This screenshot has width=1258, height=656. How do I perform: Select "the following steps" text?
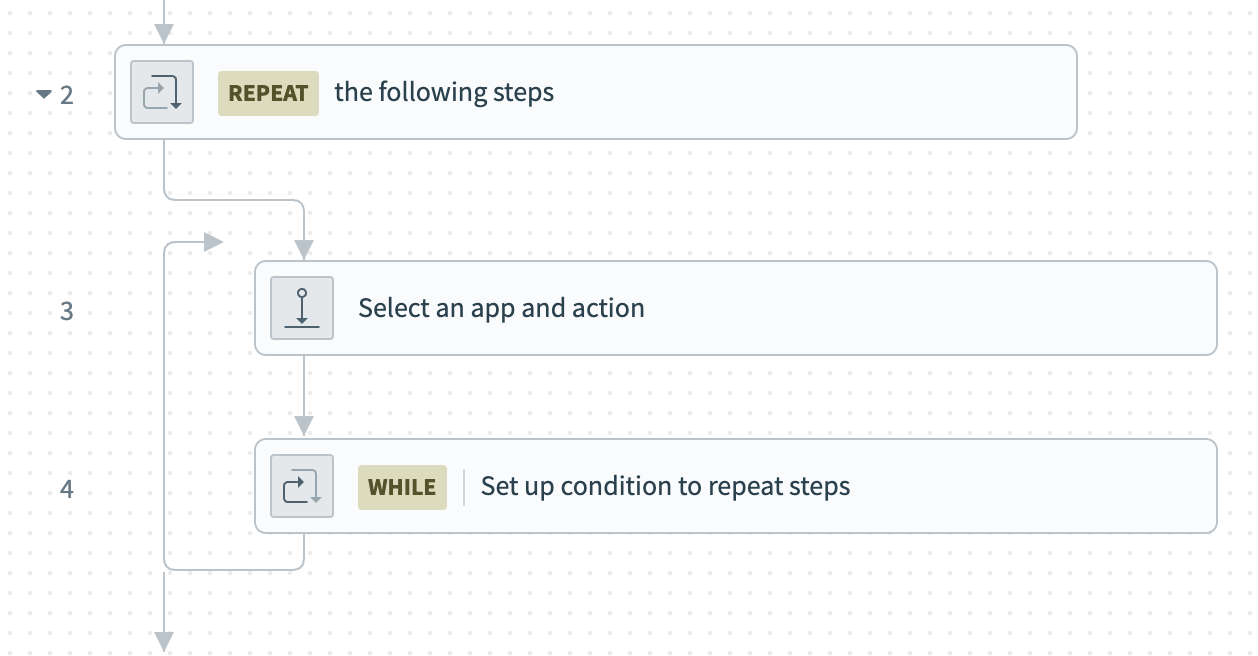click(444, 93)
